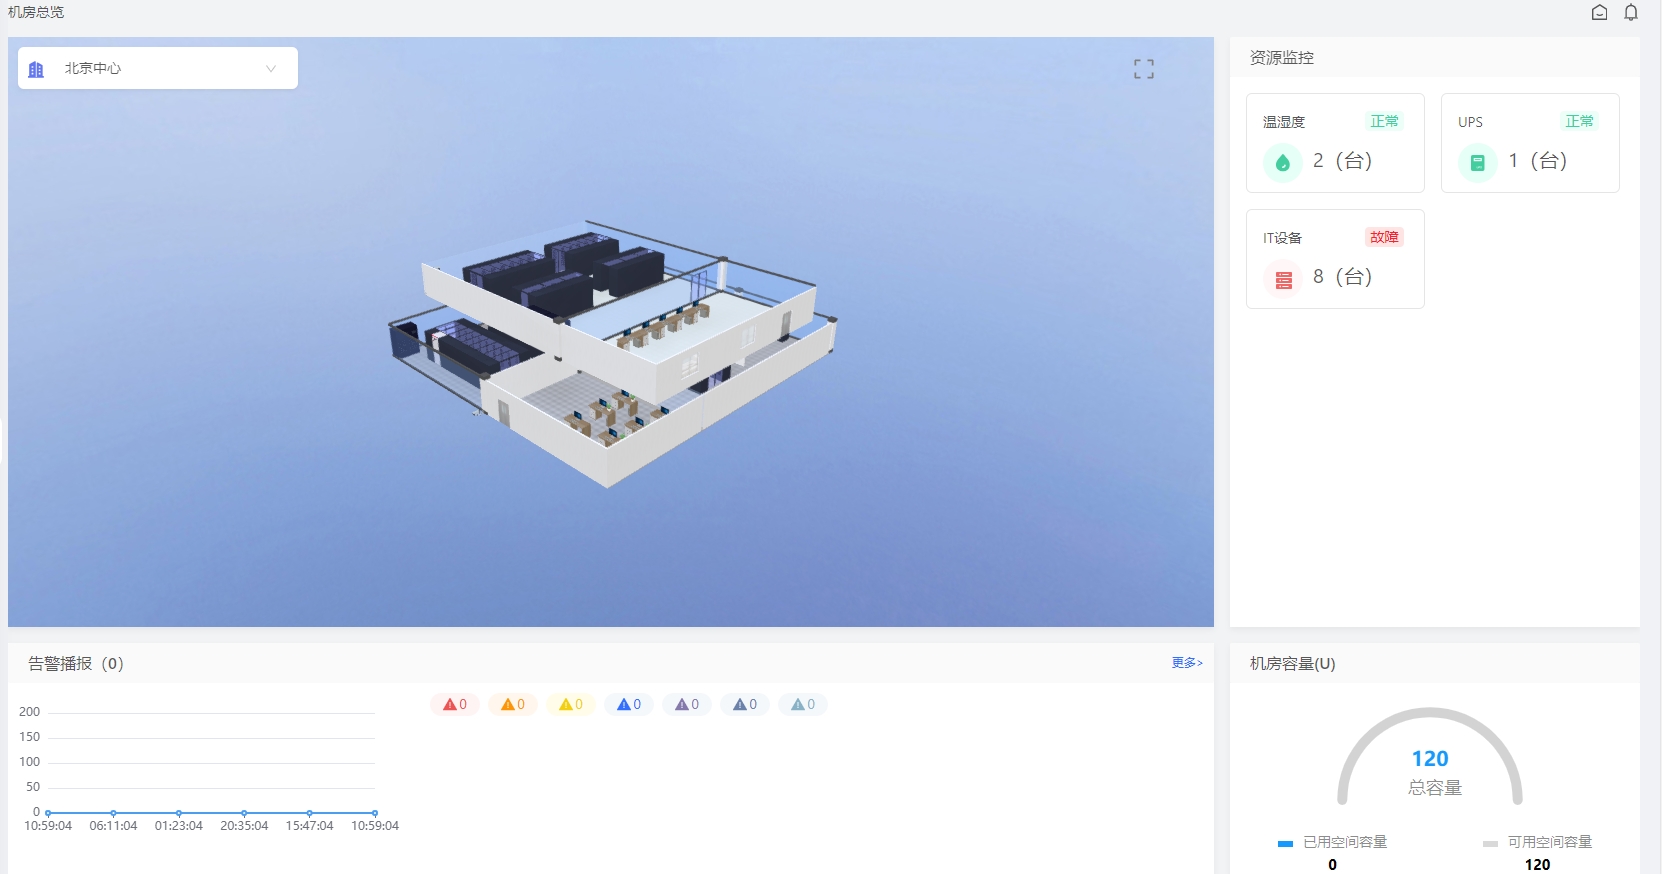Click the 已用空间容量 blue legend swatch
The width and height of the screenshot is (1662, 874).
[x=1285, y=843]
